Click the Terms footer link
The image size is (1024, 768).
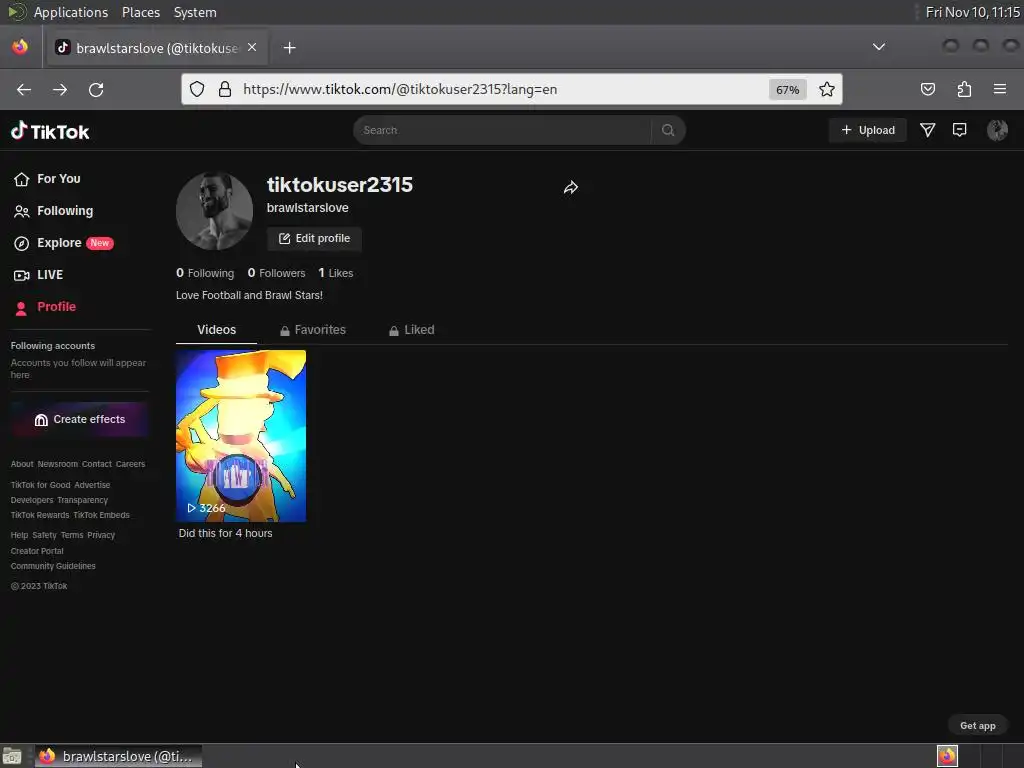pyautogui.click(x=72, y=535)
